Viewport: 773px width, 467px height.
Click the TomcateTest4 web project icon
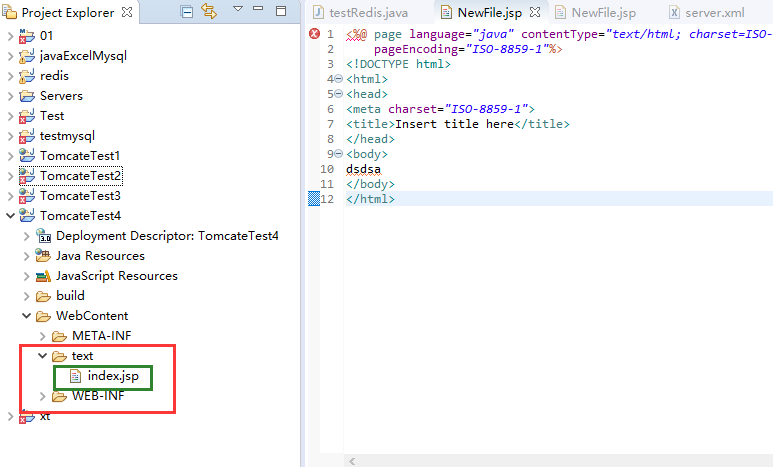[27, 215]
